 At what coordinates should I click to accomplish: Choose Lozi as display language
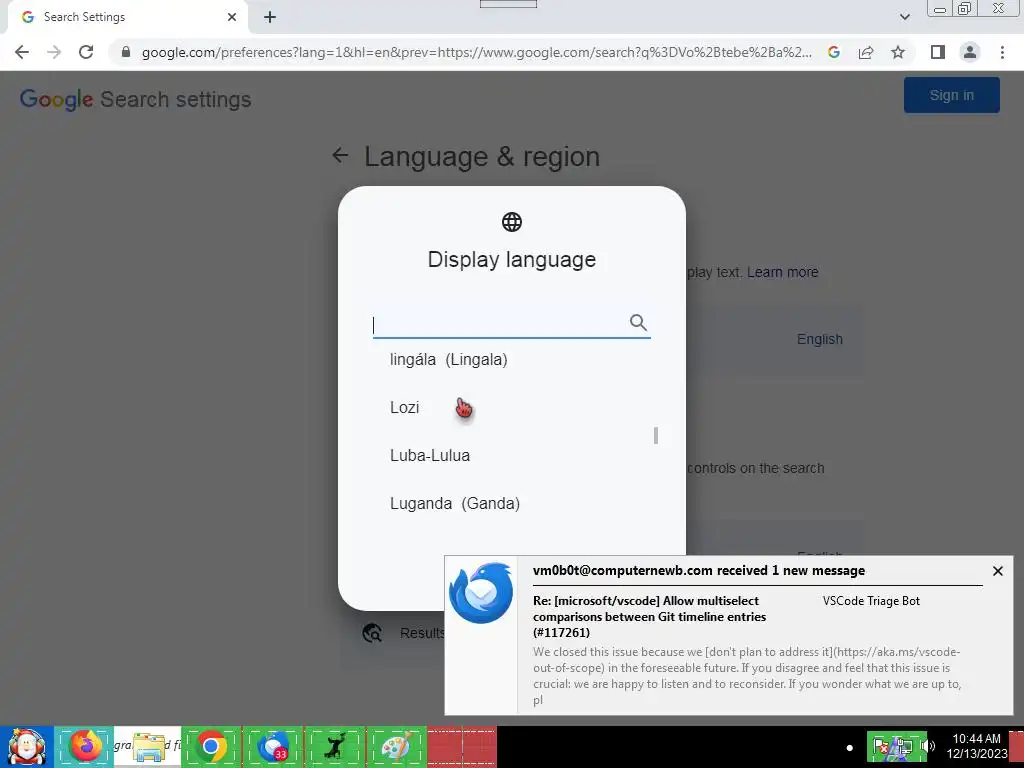(404, 408)
